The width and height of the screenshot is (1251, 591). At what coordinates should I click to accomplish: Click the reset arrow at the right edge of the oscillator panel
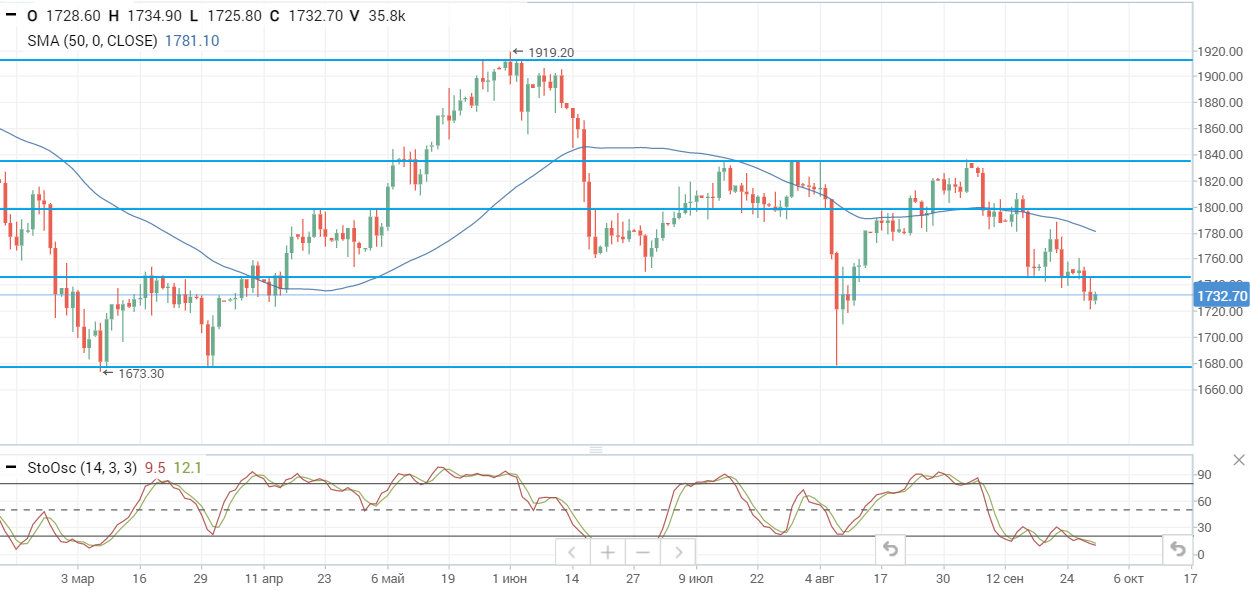(1177, 549)
